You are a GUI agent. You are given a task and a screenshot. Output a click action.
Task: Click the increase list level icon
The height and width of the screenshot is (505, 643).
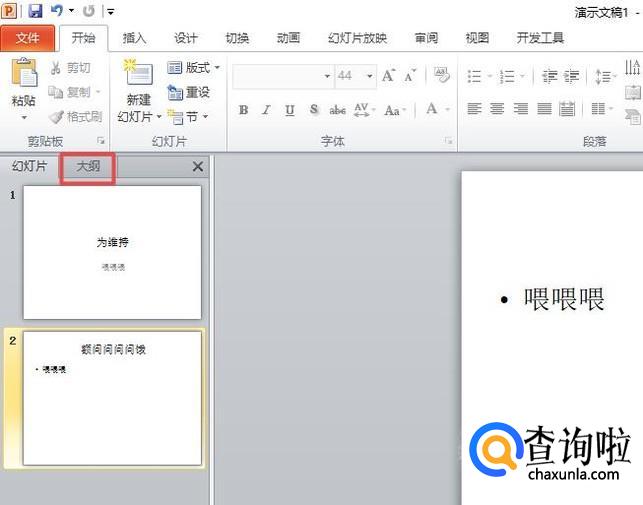pos(571,76)
